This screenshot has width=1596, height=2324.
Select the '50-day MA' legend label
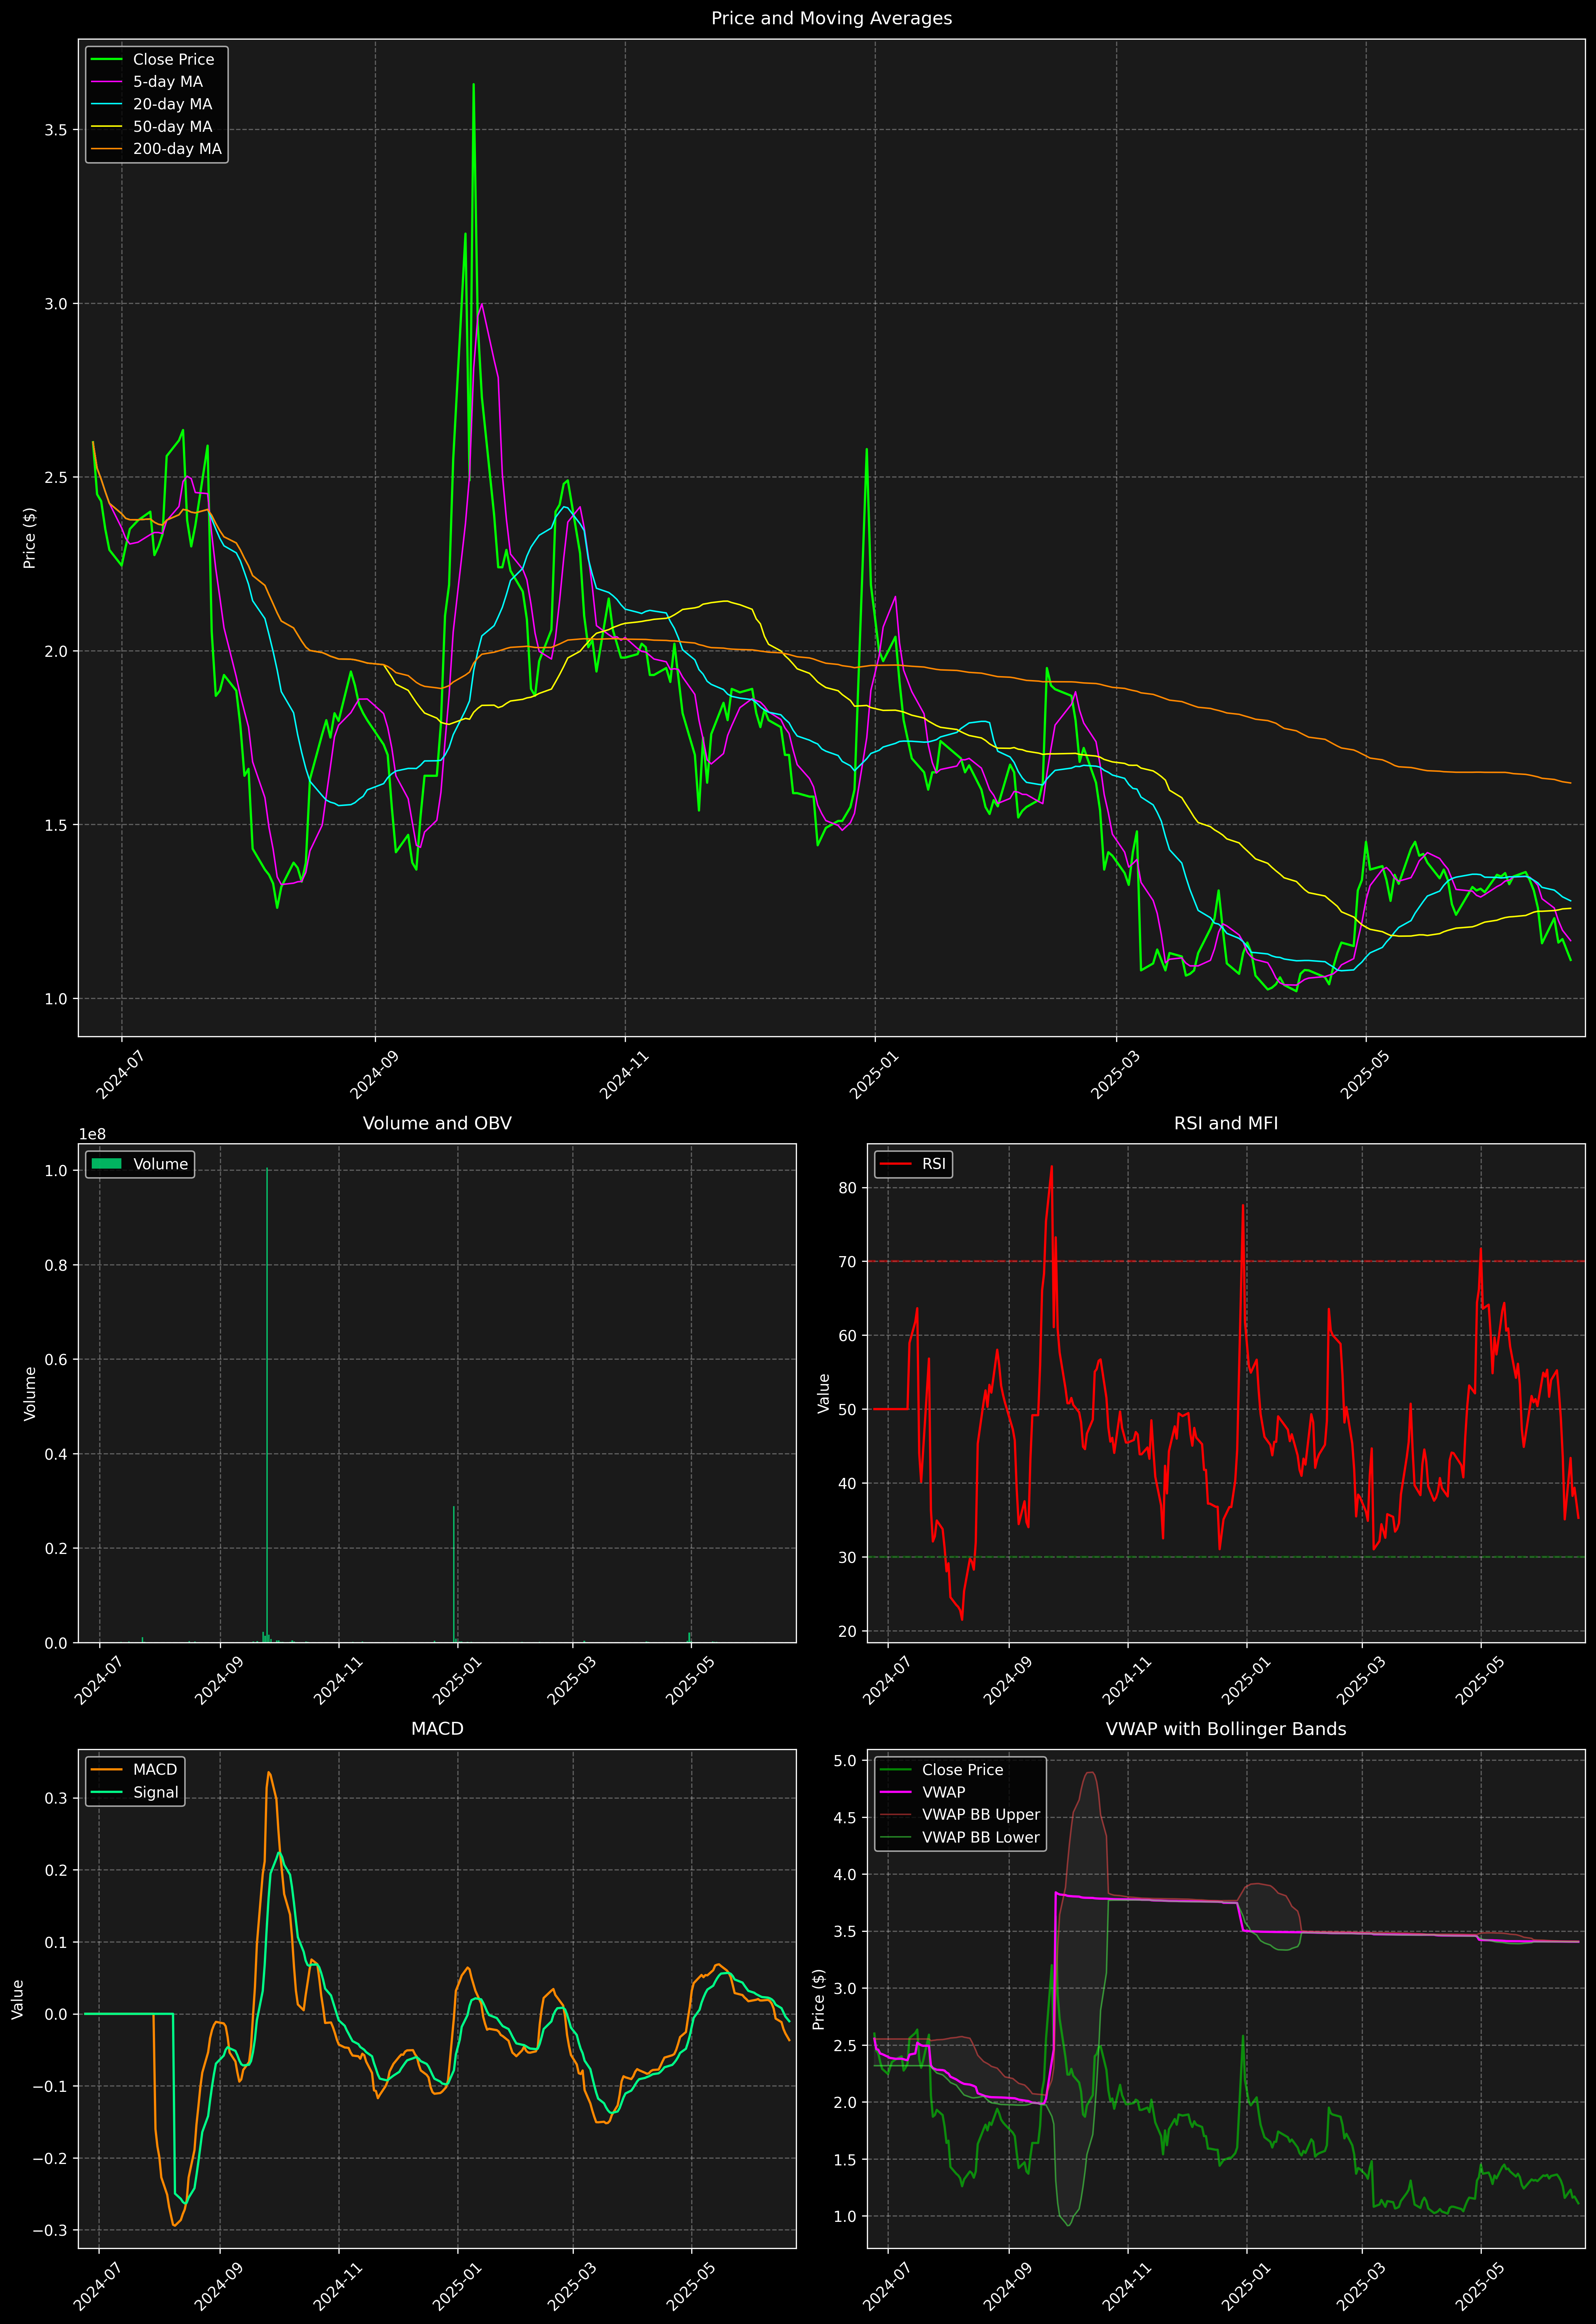point(172,127)
